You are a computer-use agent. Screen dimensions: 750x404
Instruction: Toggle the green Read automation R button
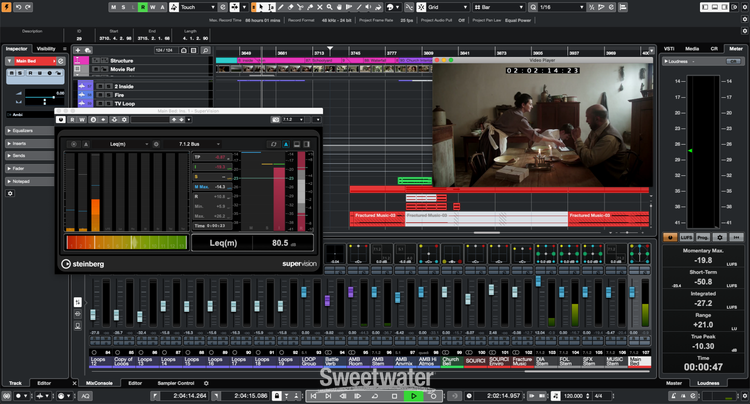click(x=143, y=7)
